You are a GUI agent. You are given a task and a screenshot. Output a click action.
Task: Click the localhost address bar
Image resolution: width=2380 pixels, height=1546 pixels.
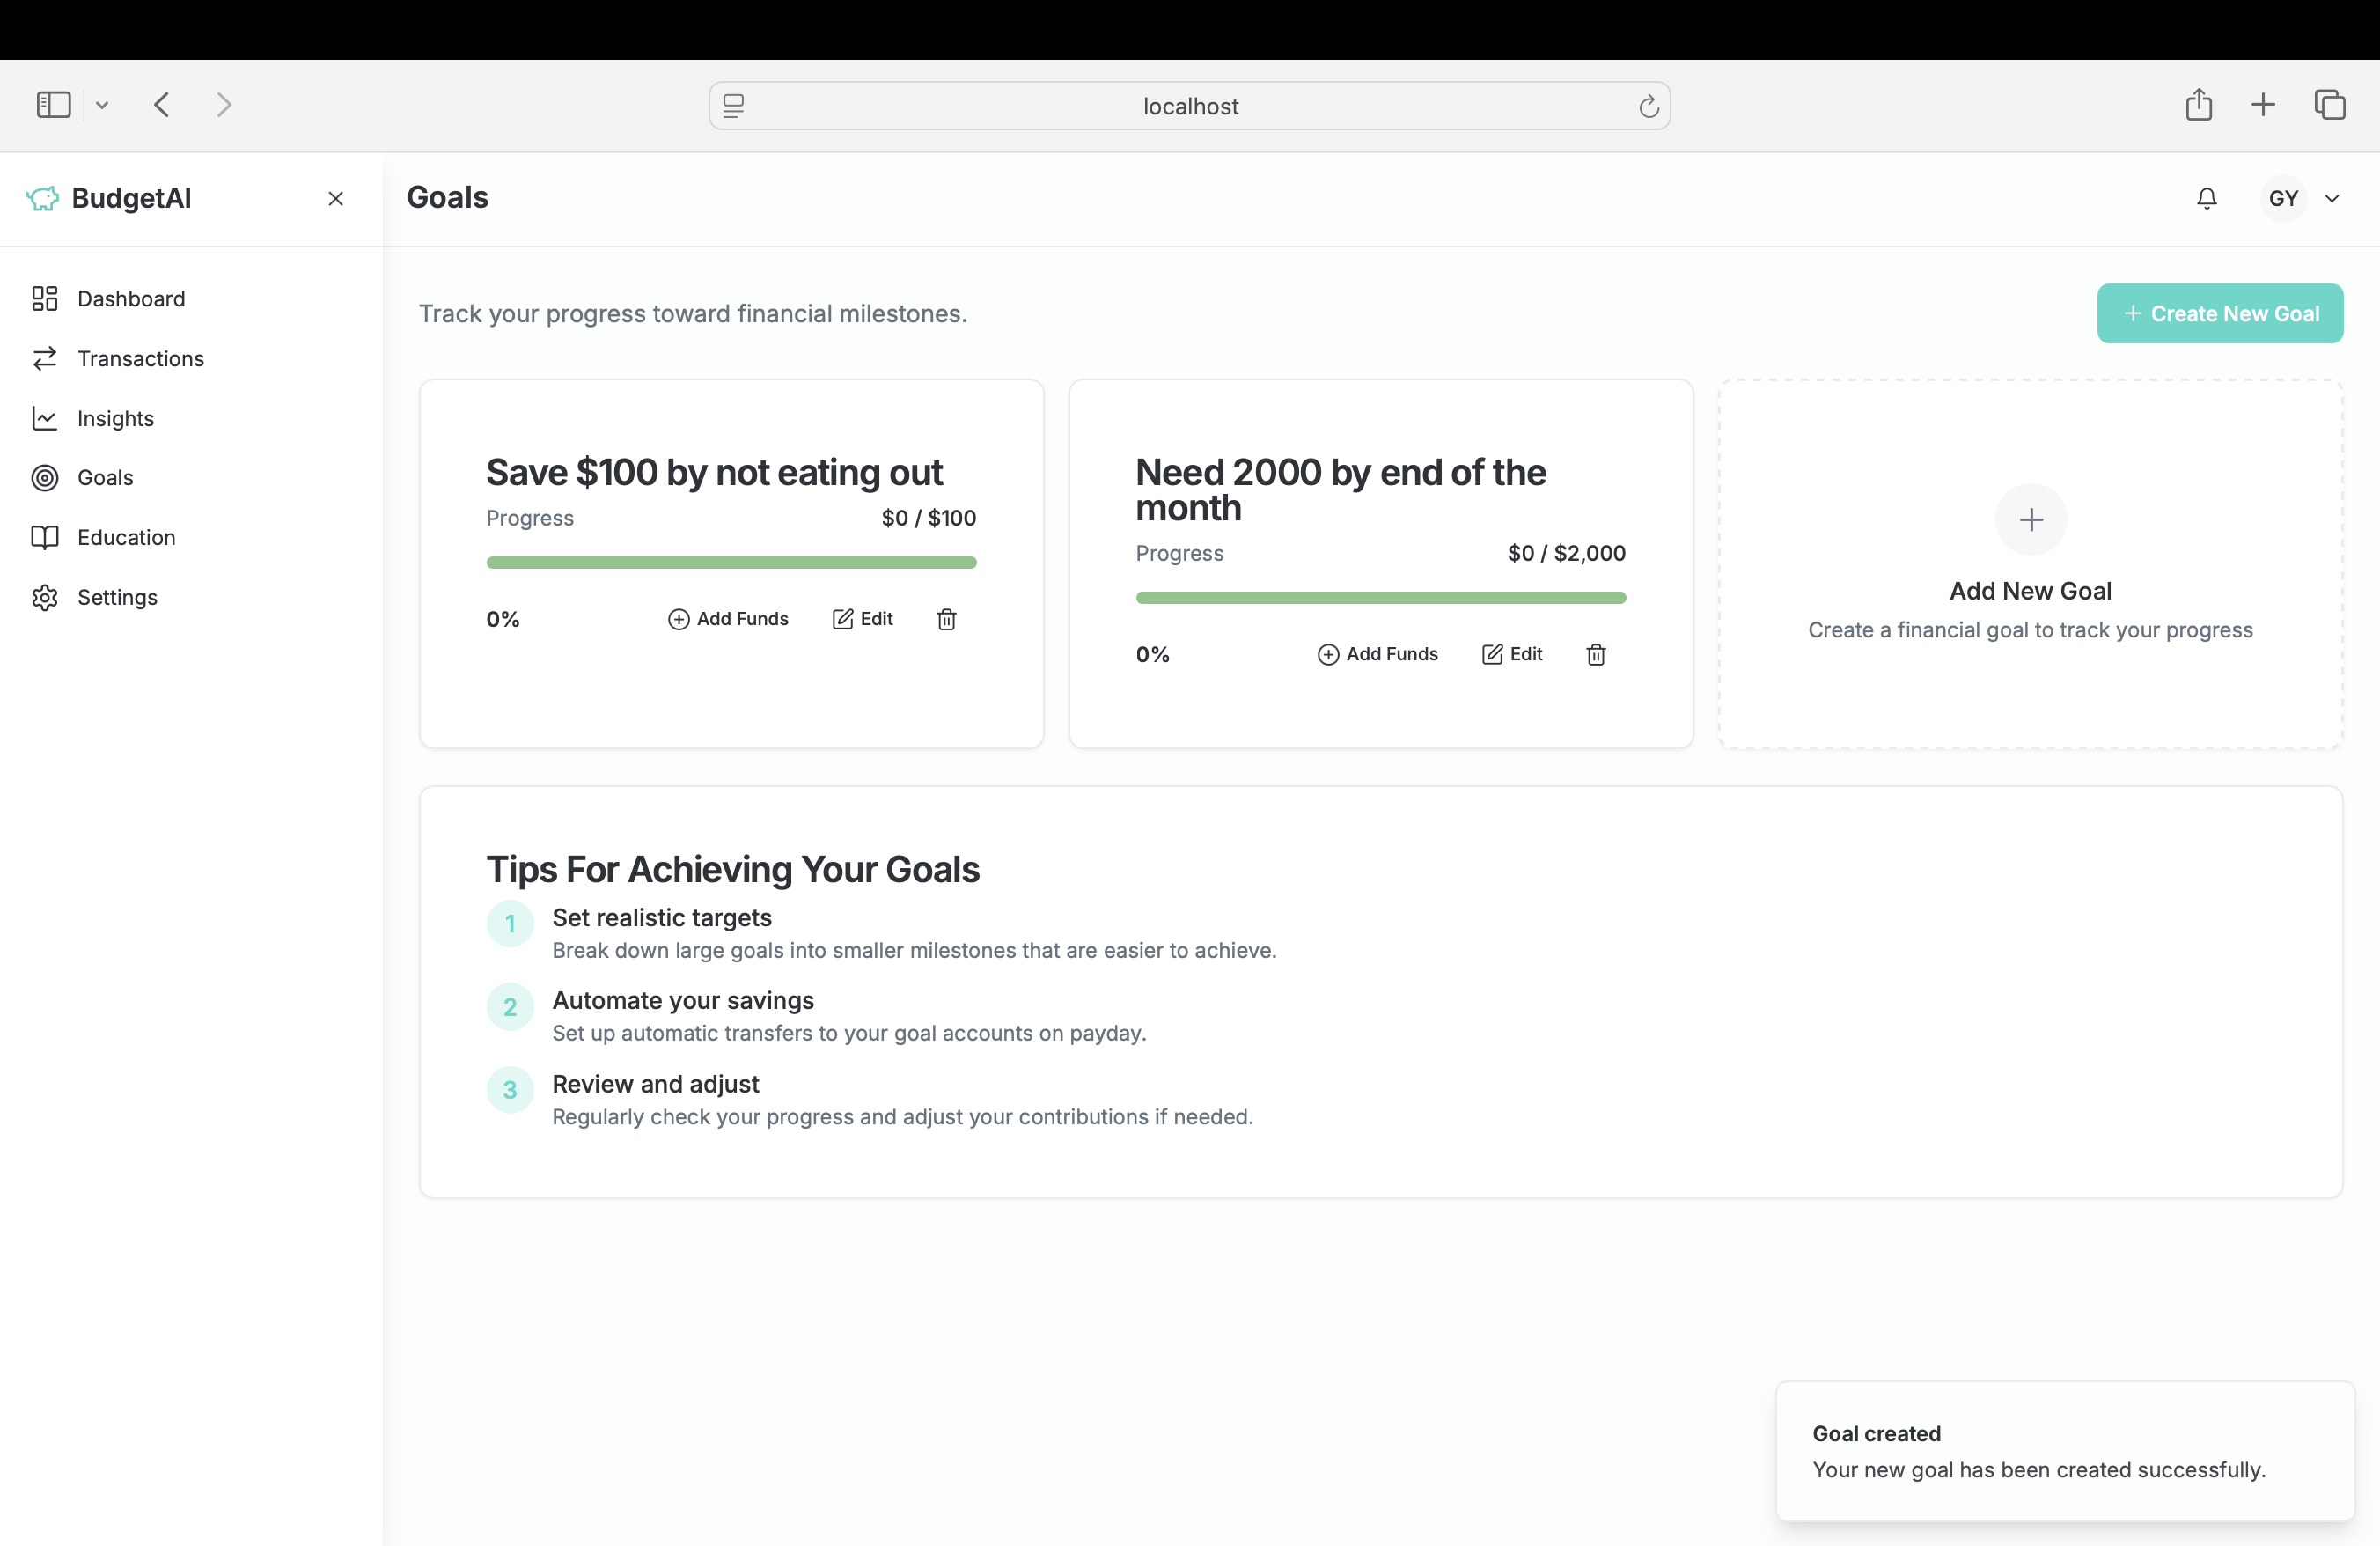coord(1189,106)
